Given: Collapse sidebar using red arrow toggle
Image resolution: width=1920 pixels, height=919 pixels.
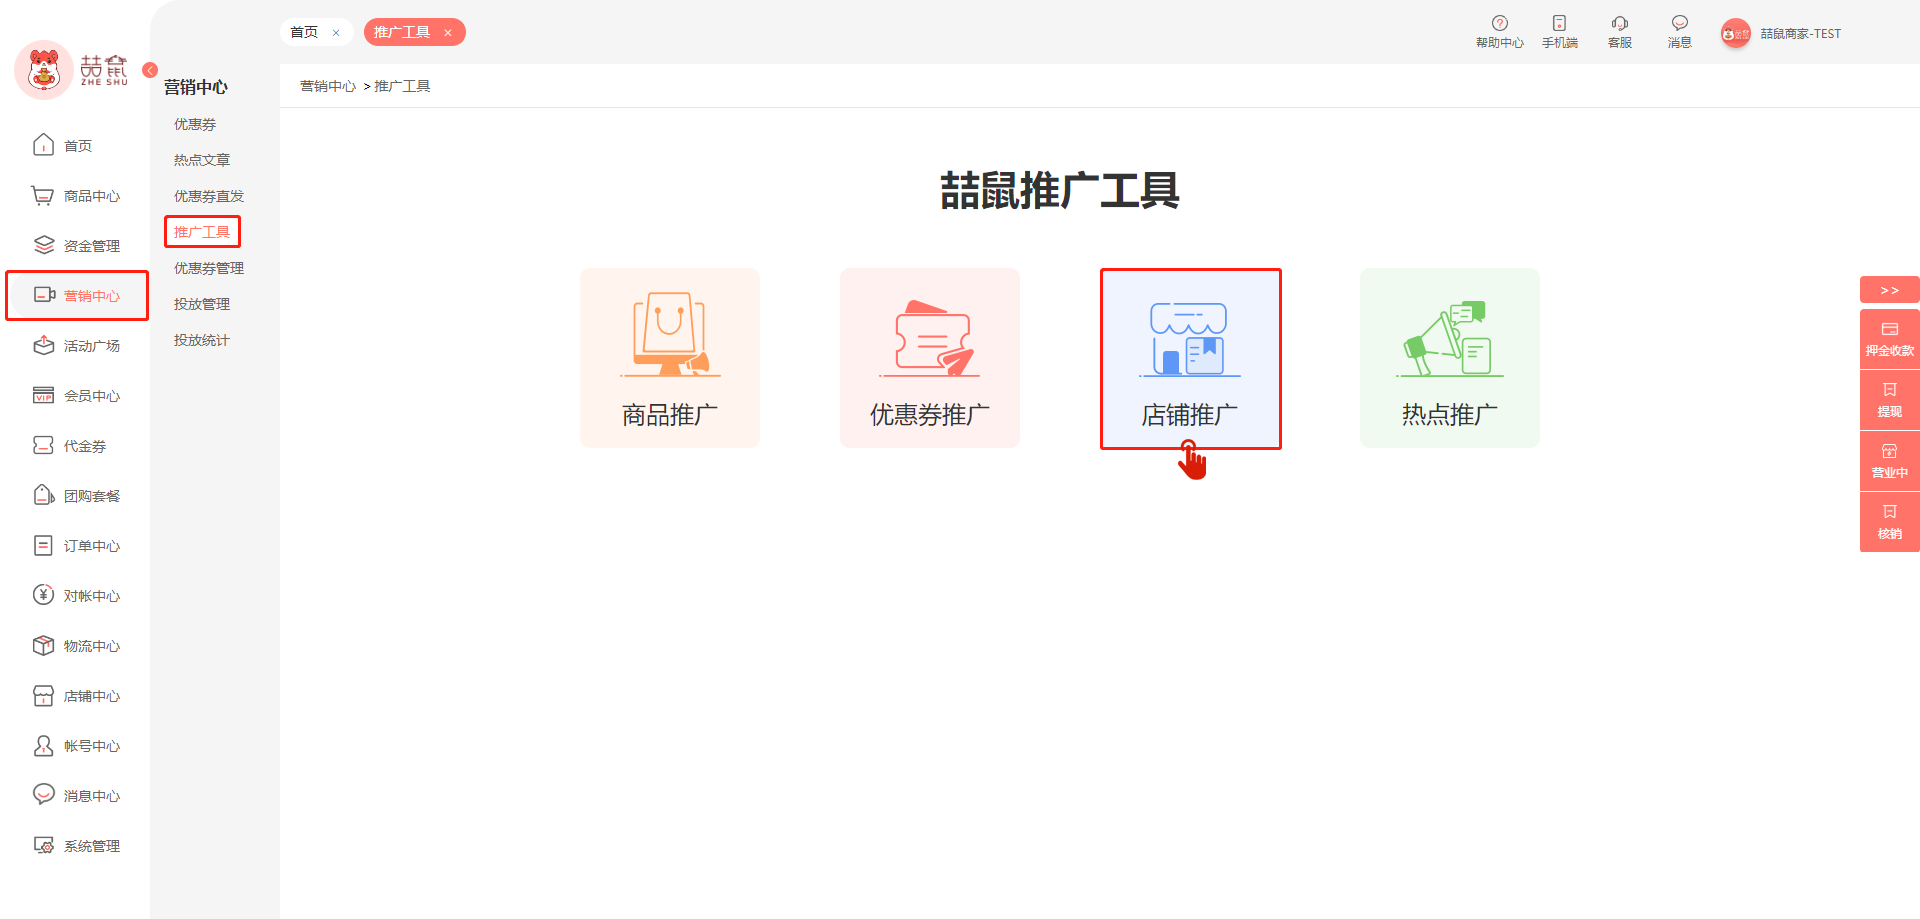Looking at the screenshot, I should (x=150, y=70).
